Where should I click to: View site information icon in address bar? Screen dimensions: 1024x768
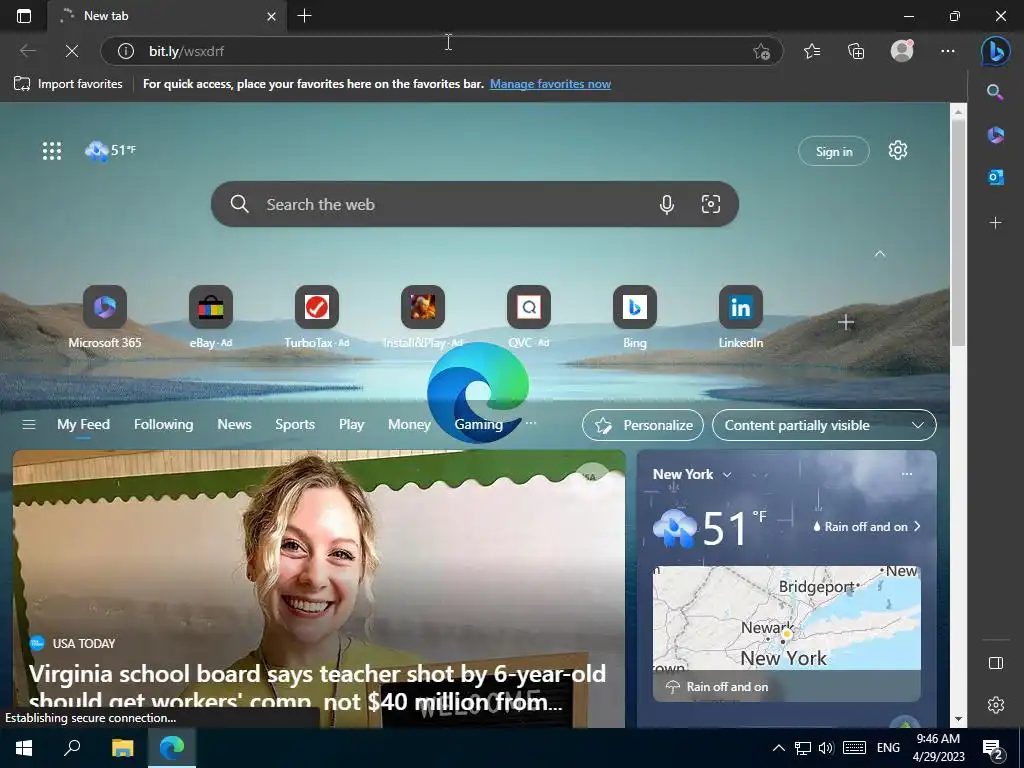[x=125, y=51]
